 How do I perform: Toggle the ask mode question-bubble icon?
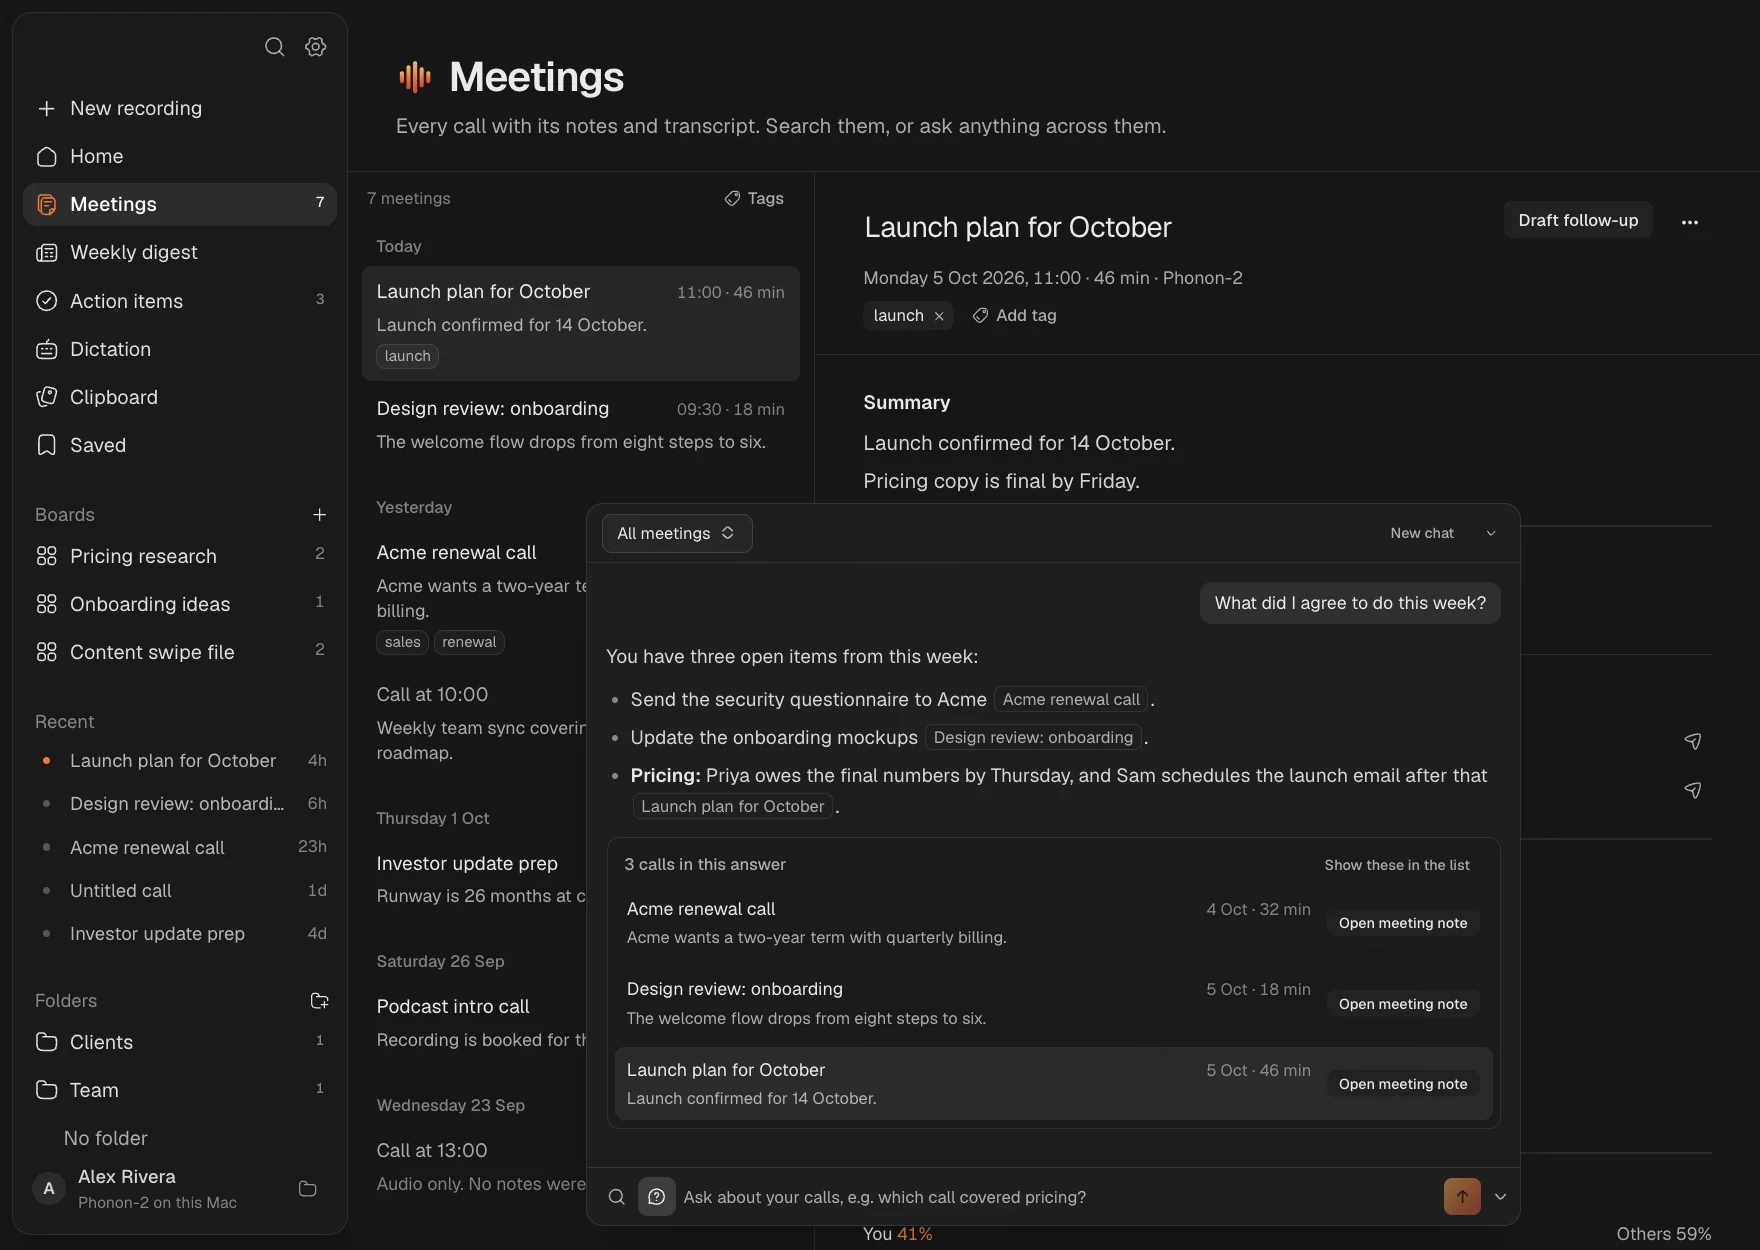[657, 1197]
